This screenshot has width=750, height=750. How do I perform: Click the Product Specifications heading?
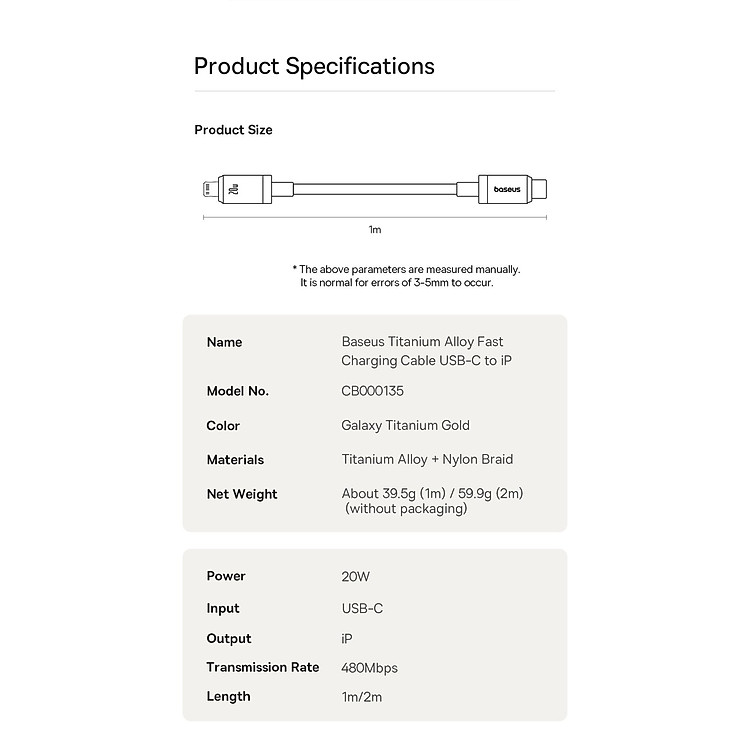coord(314,66)
